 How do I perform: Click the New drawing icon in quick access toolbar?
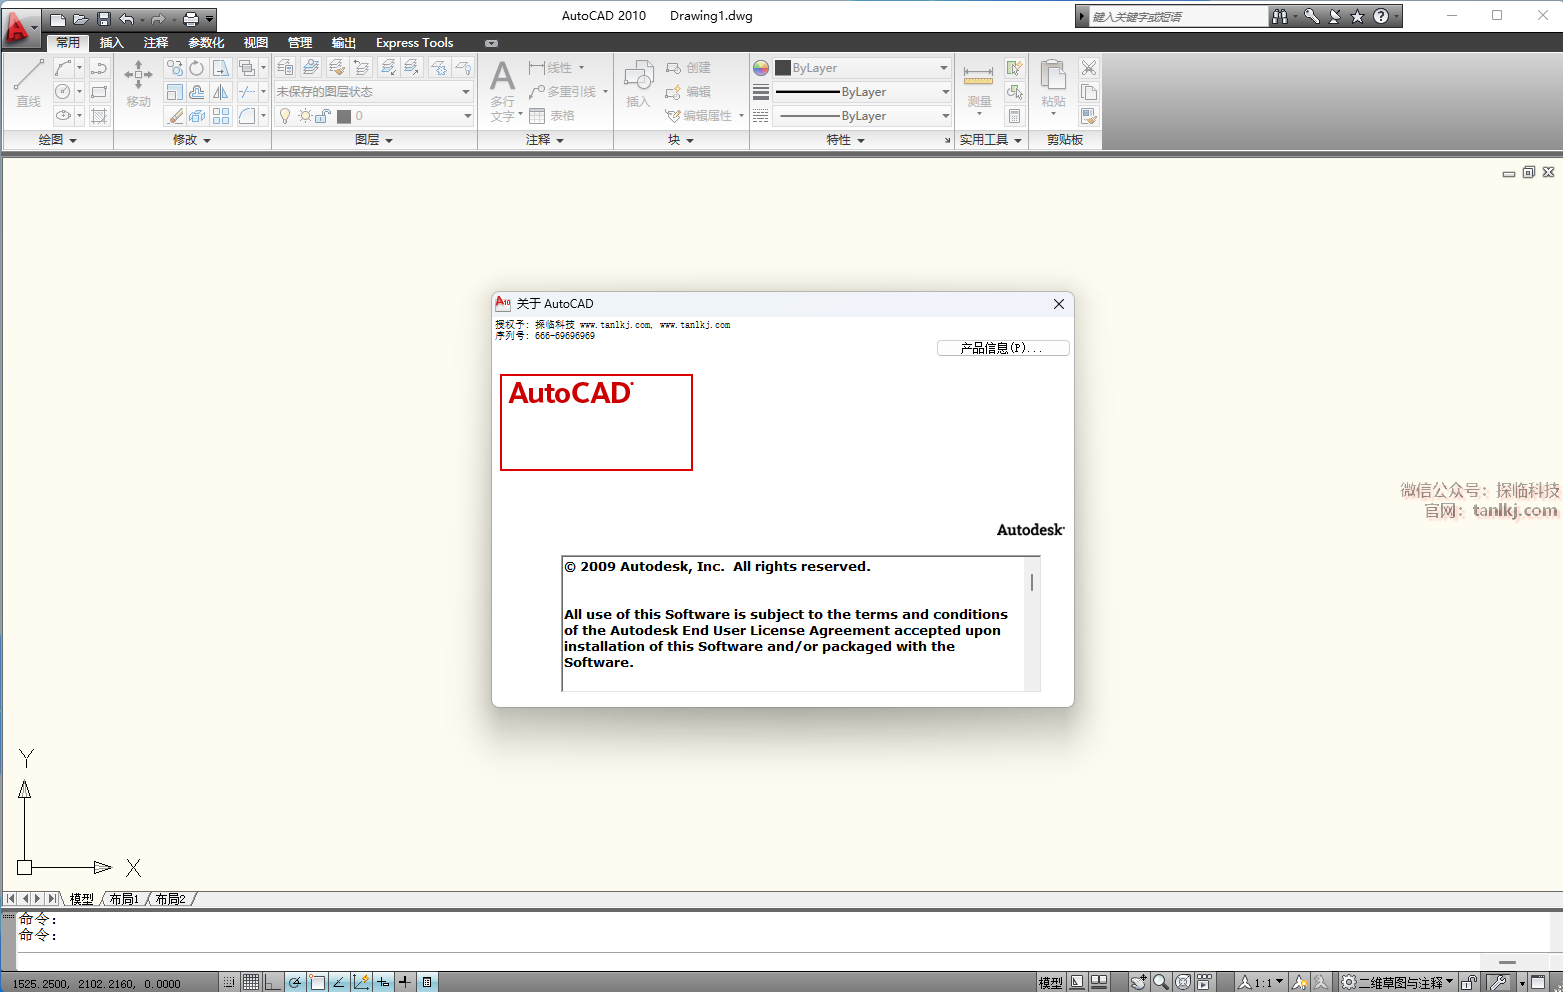point(57,19)
